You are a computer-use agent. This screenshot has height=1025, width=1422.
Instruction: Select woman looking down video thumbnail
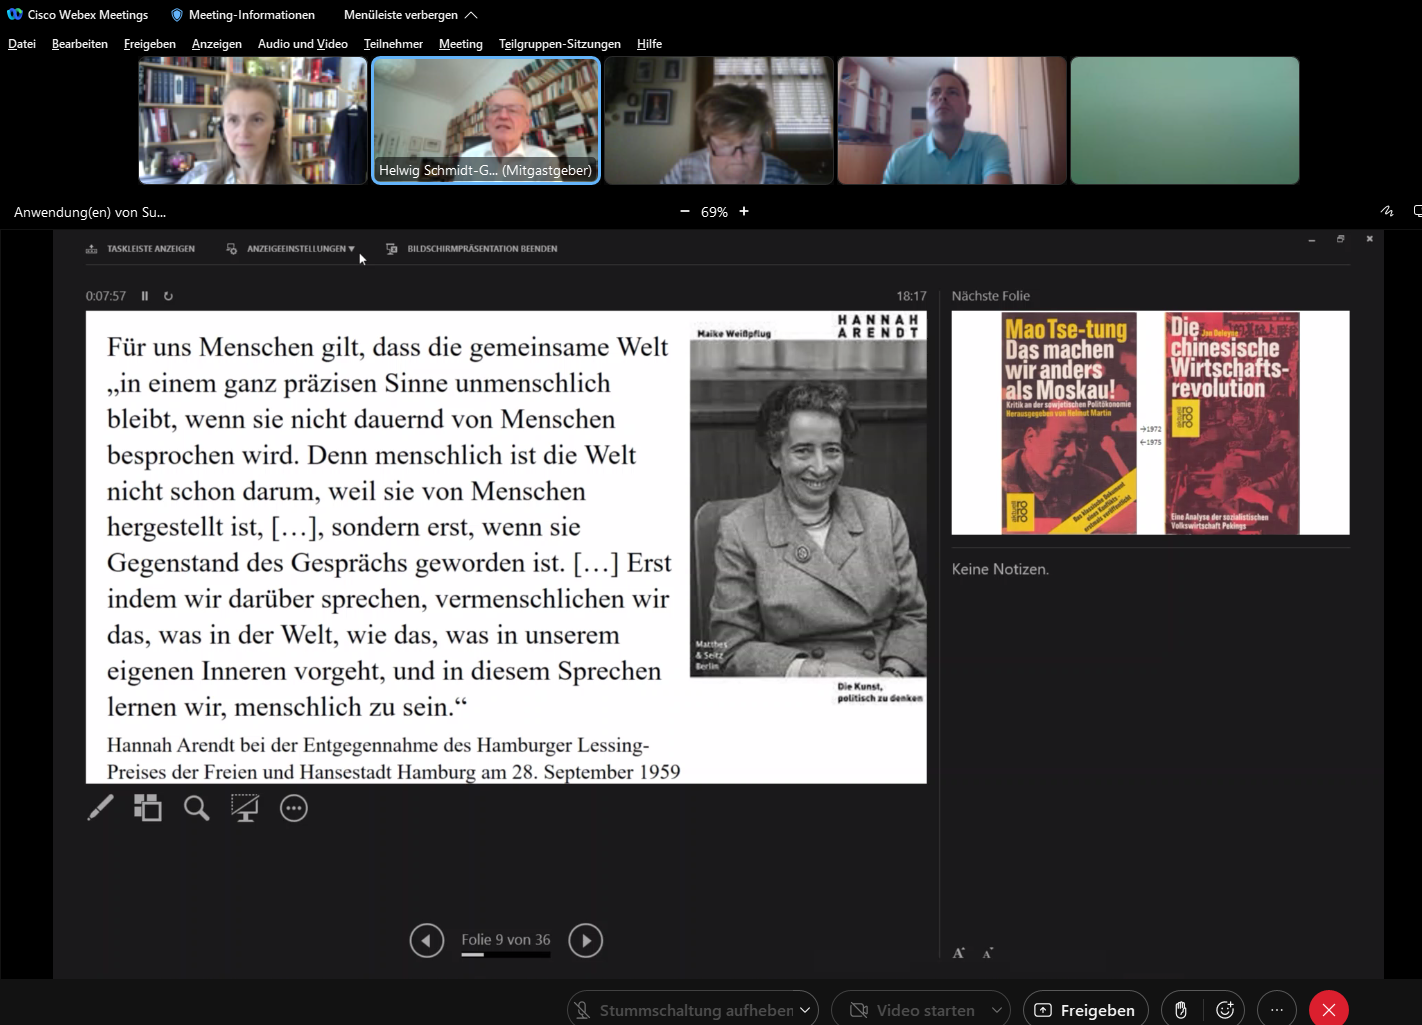pyautogui.click(x=719, y=121)
